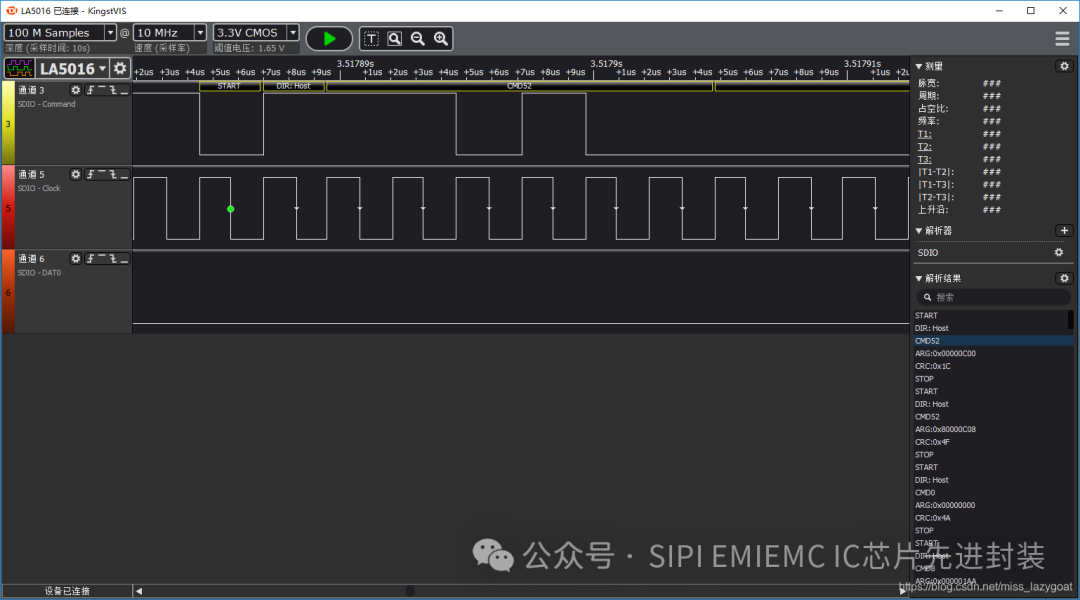
Task: Click the DIR: Host decode label on waveform
Action: coord(293,86)
